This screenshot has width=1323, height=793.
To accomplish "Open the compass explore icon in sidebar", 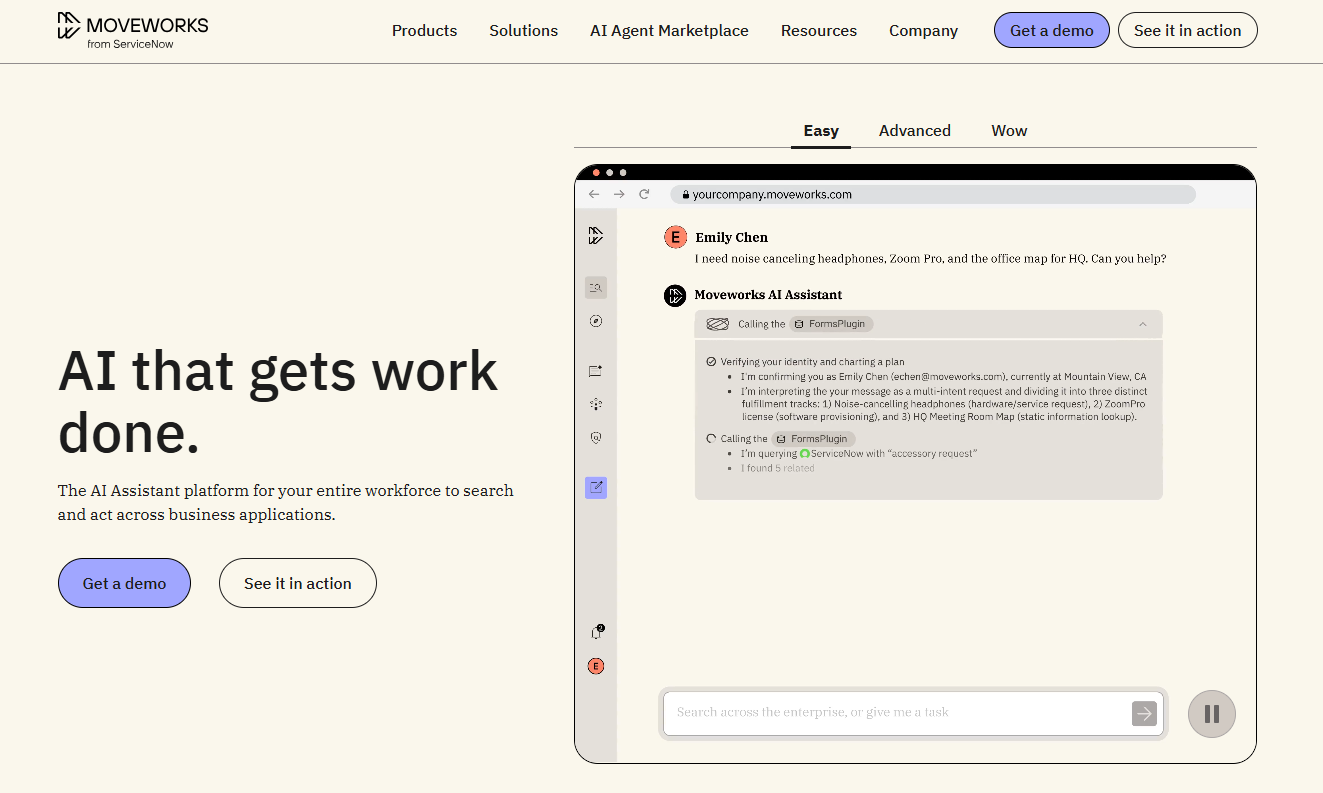I will pyautogui.click(x=596, y=321).
